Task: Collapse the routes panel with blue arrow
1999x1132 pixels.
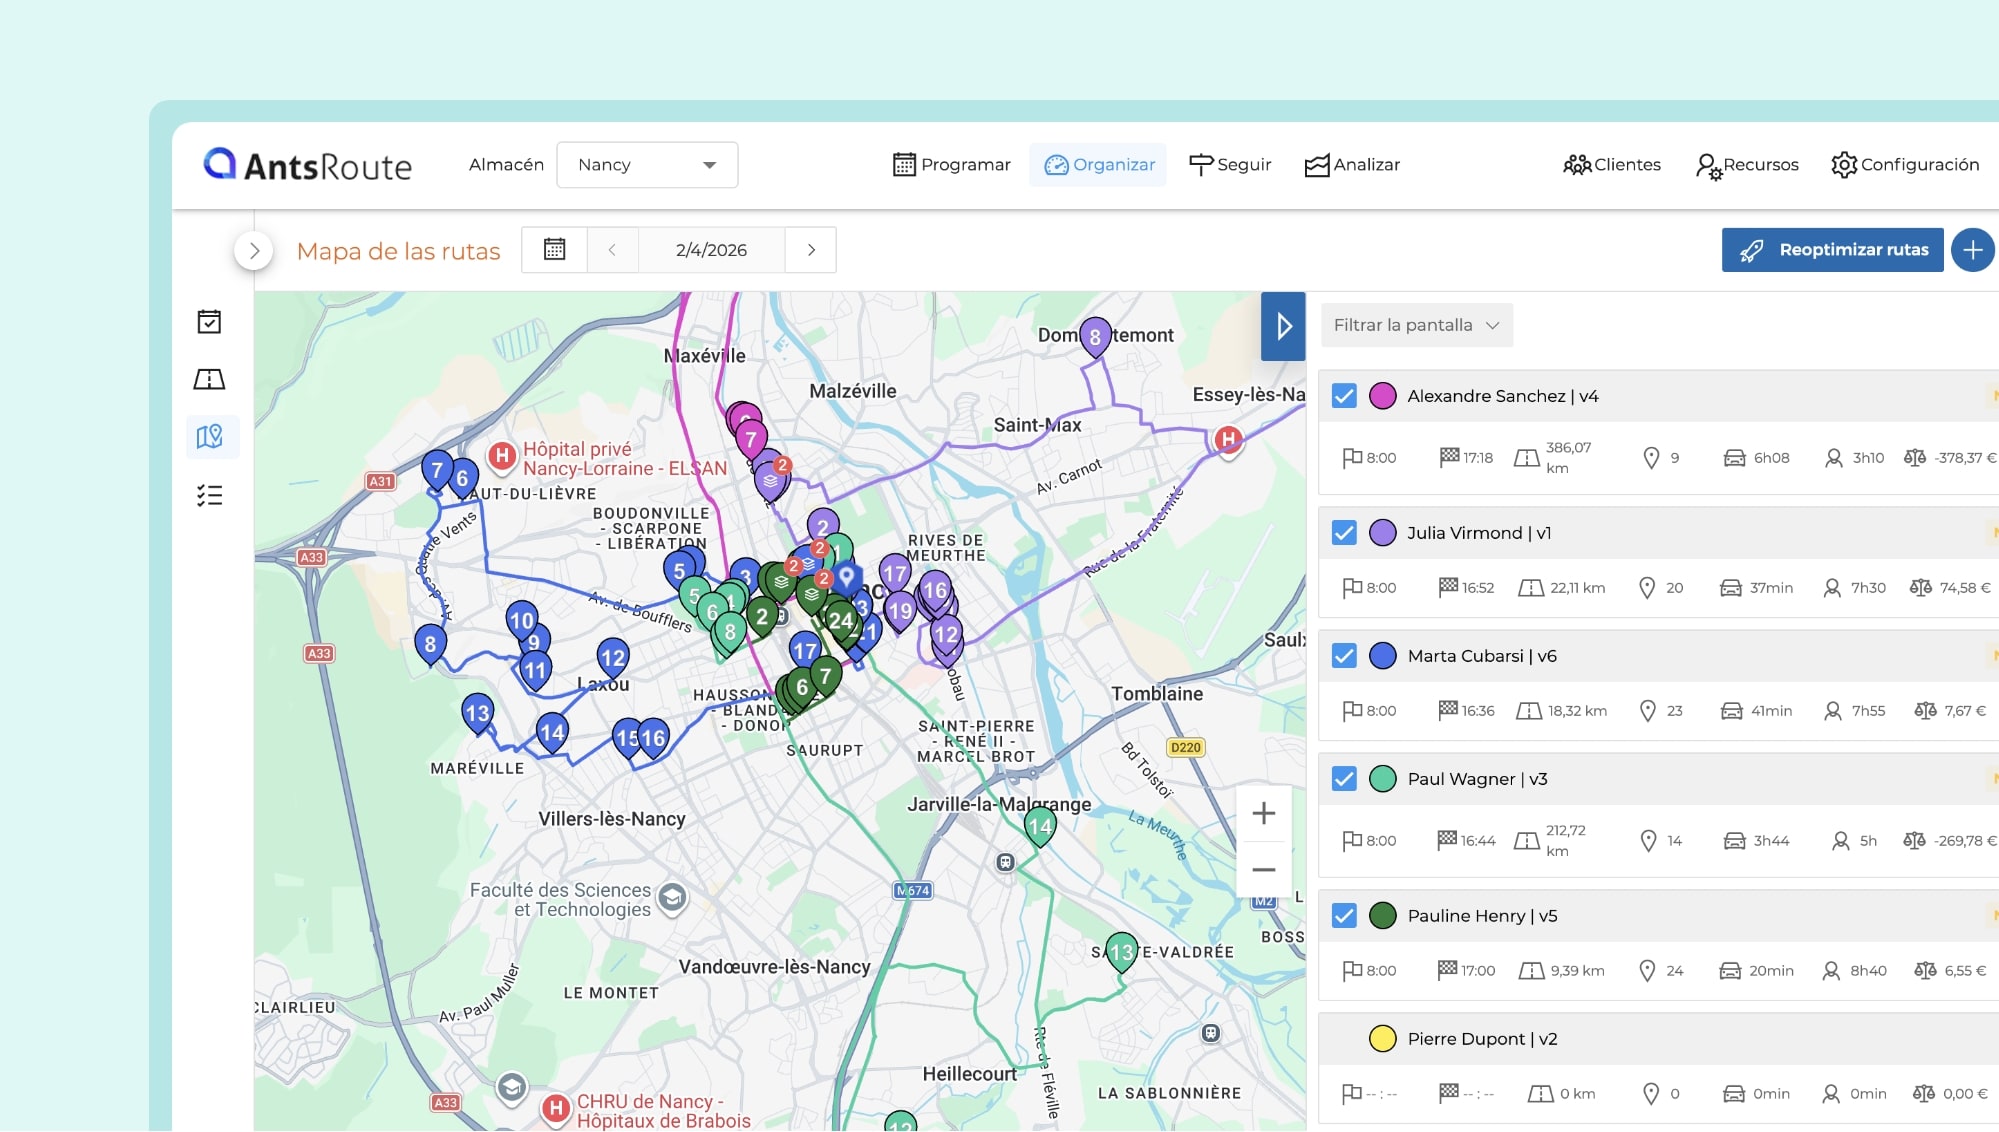Action: [1283, 326]
